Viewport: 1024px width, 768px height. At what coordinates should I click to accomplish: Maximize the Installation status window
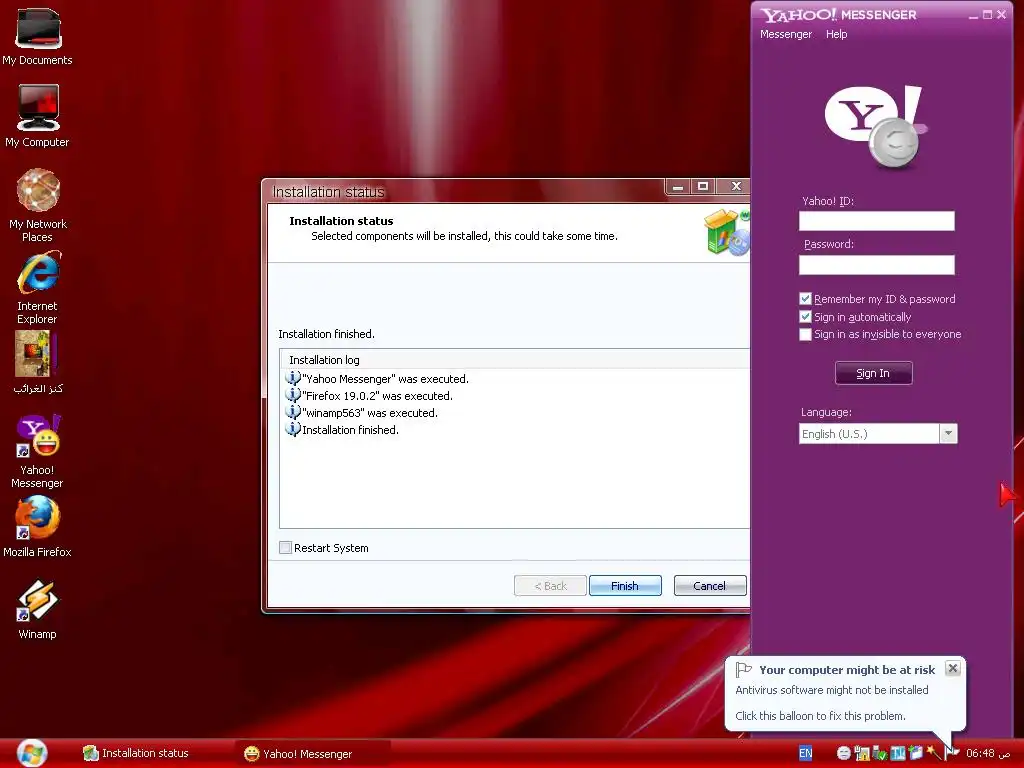tap(703, 187)
